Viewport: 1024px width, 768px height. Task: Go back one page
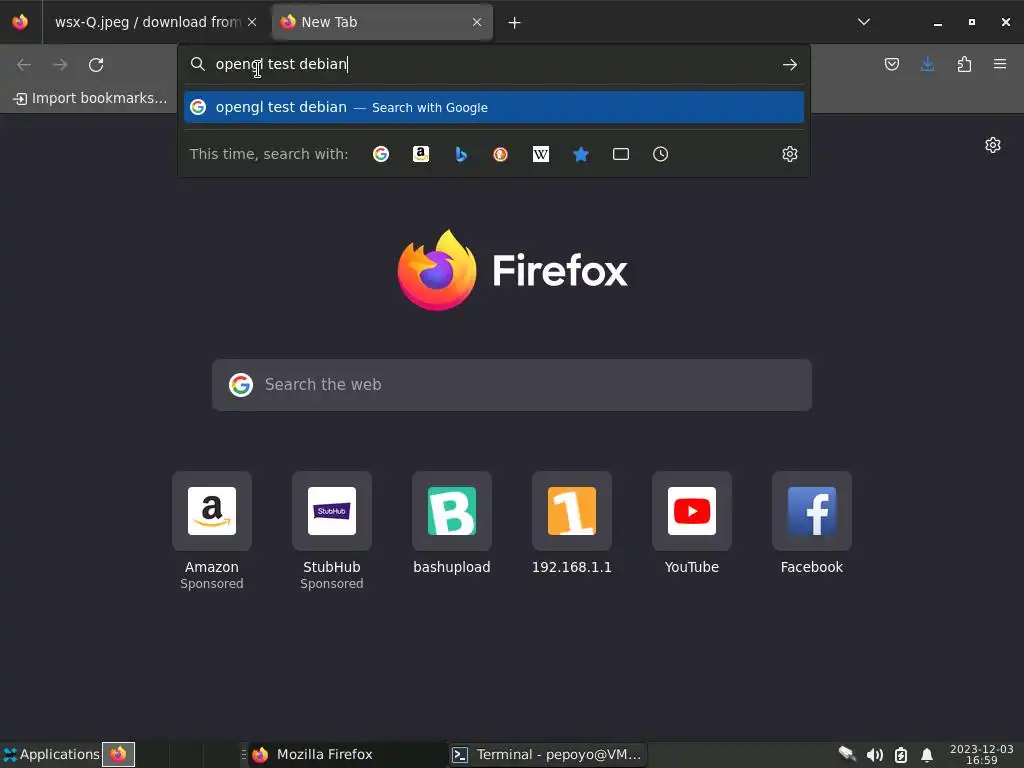tap(24, 65)
